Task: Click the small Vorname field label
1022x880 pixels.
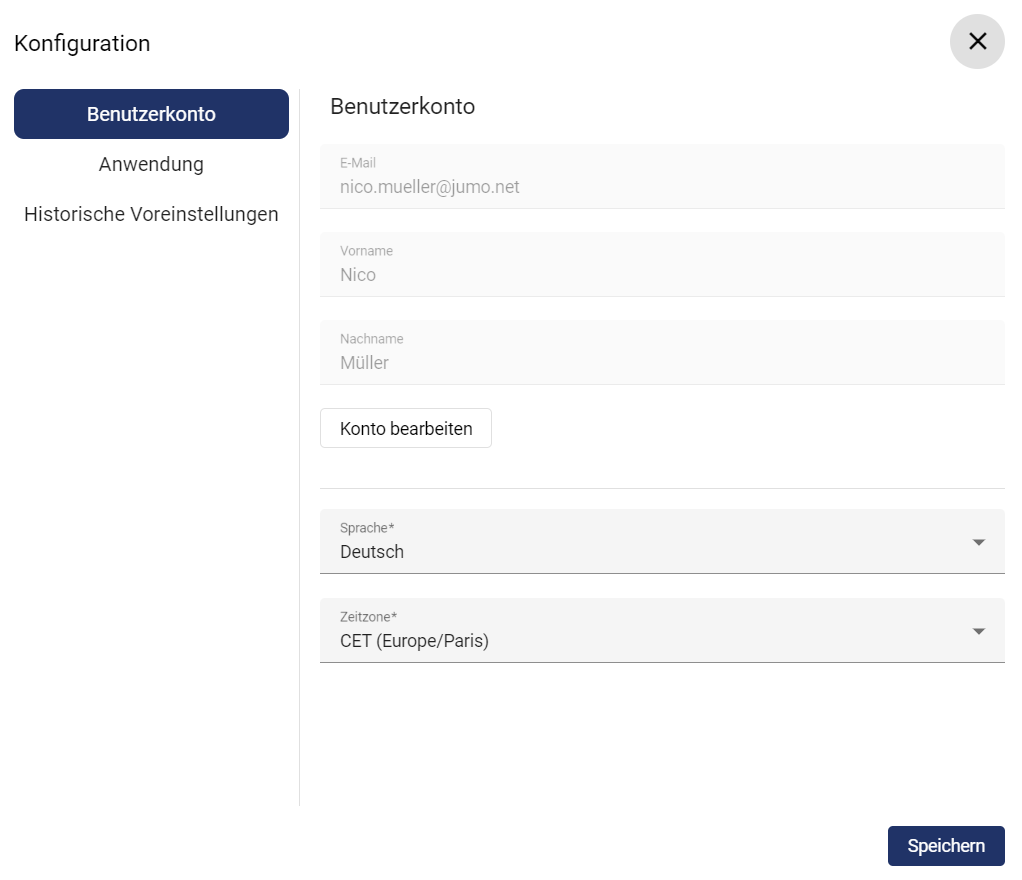Action: click(366, 251)
